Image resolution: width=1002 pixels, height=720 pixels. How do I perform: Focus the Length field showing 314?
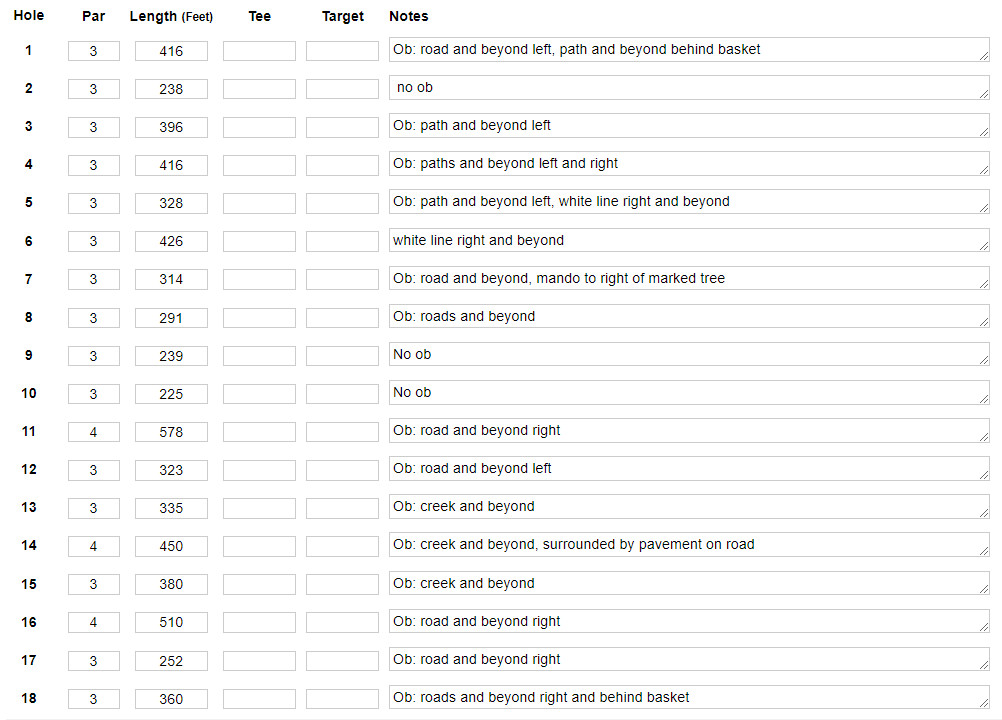[171, 280]
